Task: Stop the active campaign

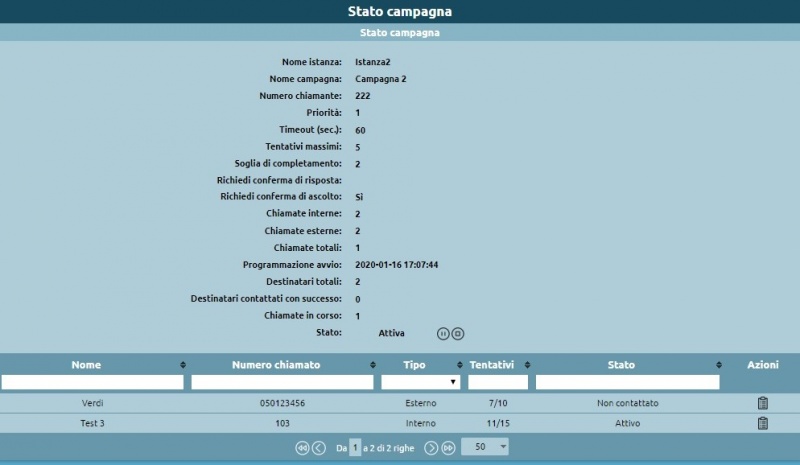Action: click(x=458, y=334)
